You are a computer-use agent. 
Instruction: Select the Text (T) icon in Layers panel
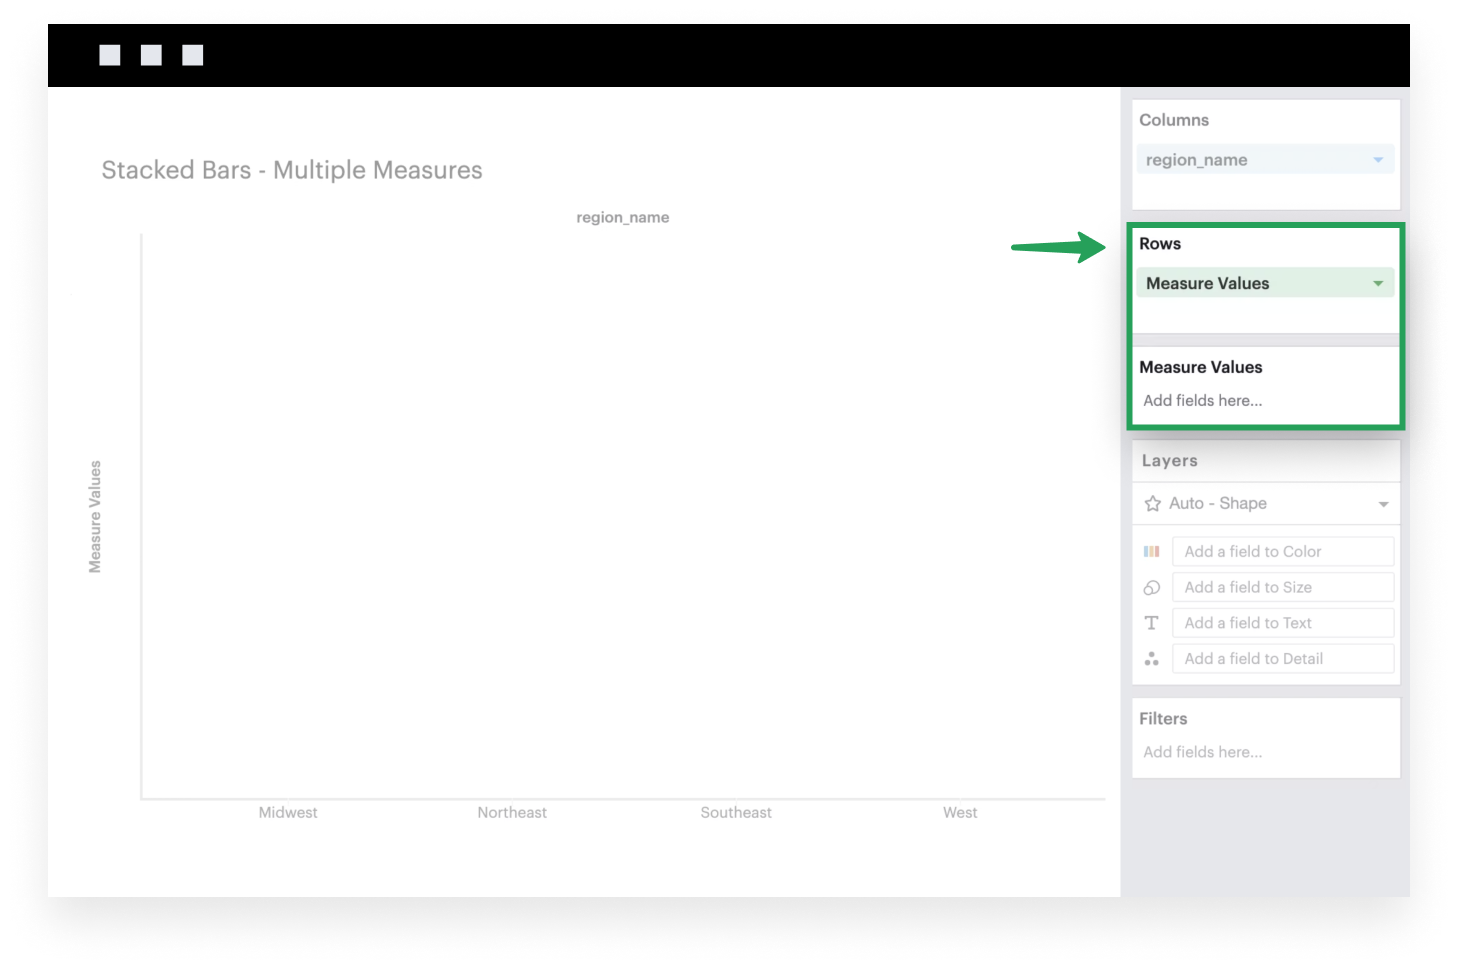1151,622
